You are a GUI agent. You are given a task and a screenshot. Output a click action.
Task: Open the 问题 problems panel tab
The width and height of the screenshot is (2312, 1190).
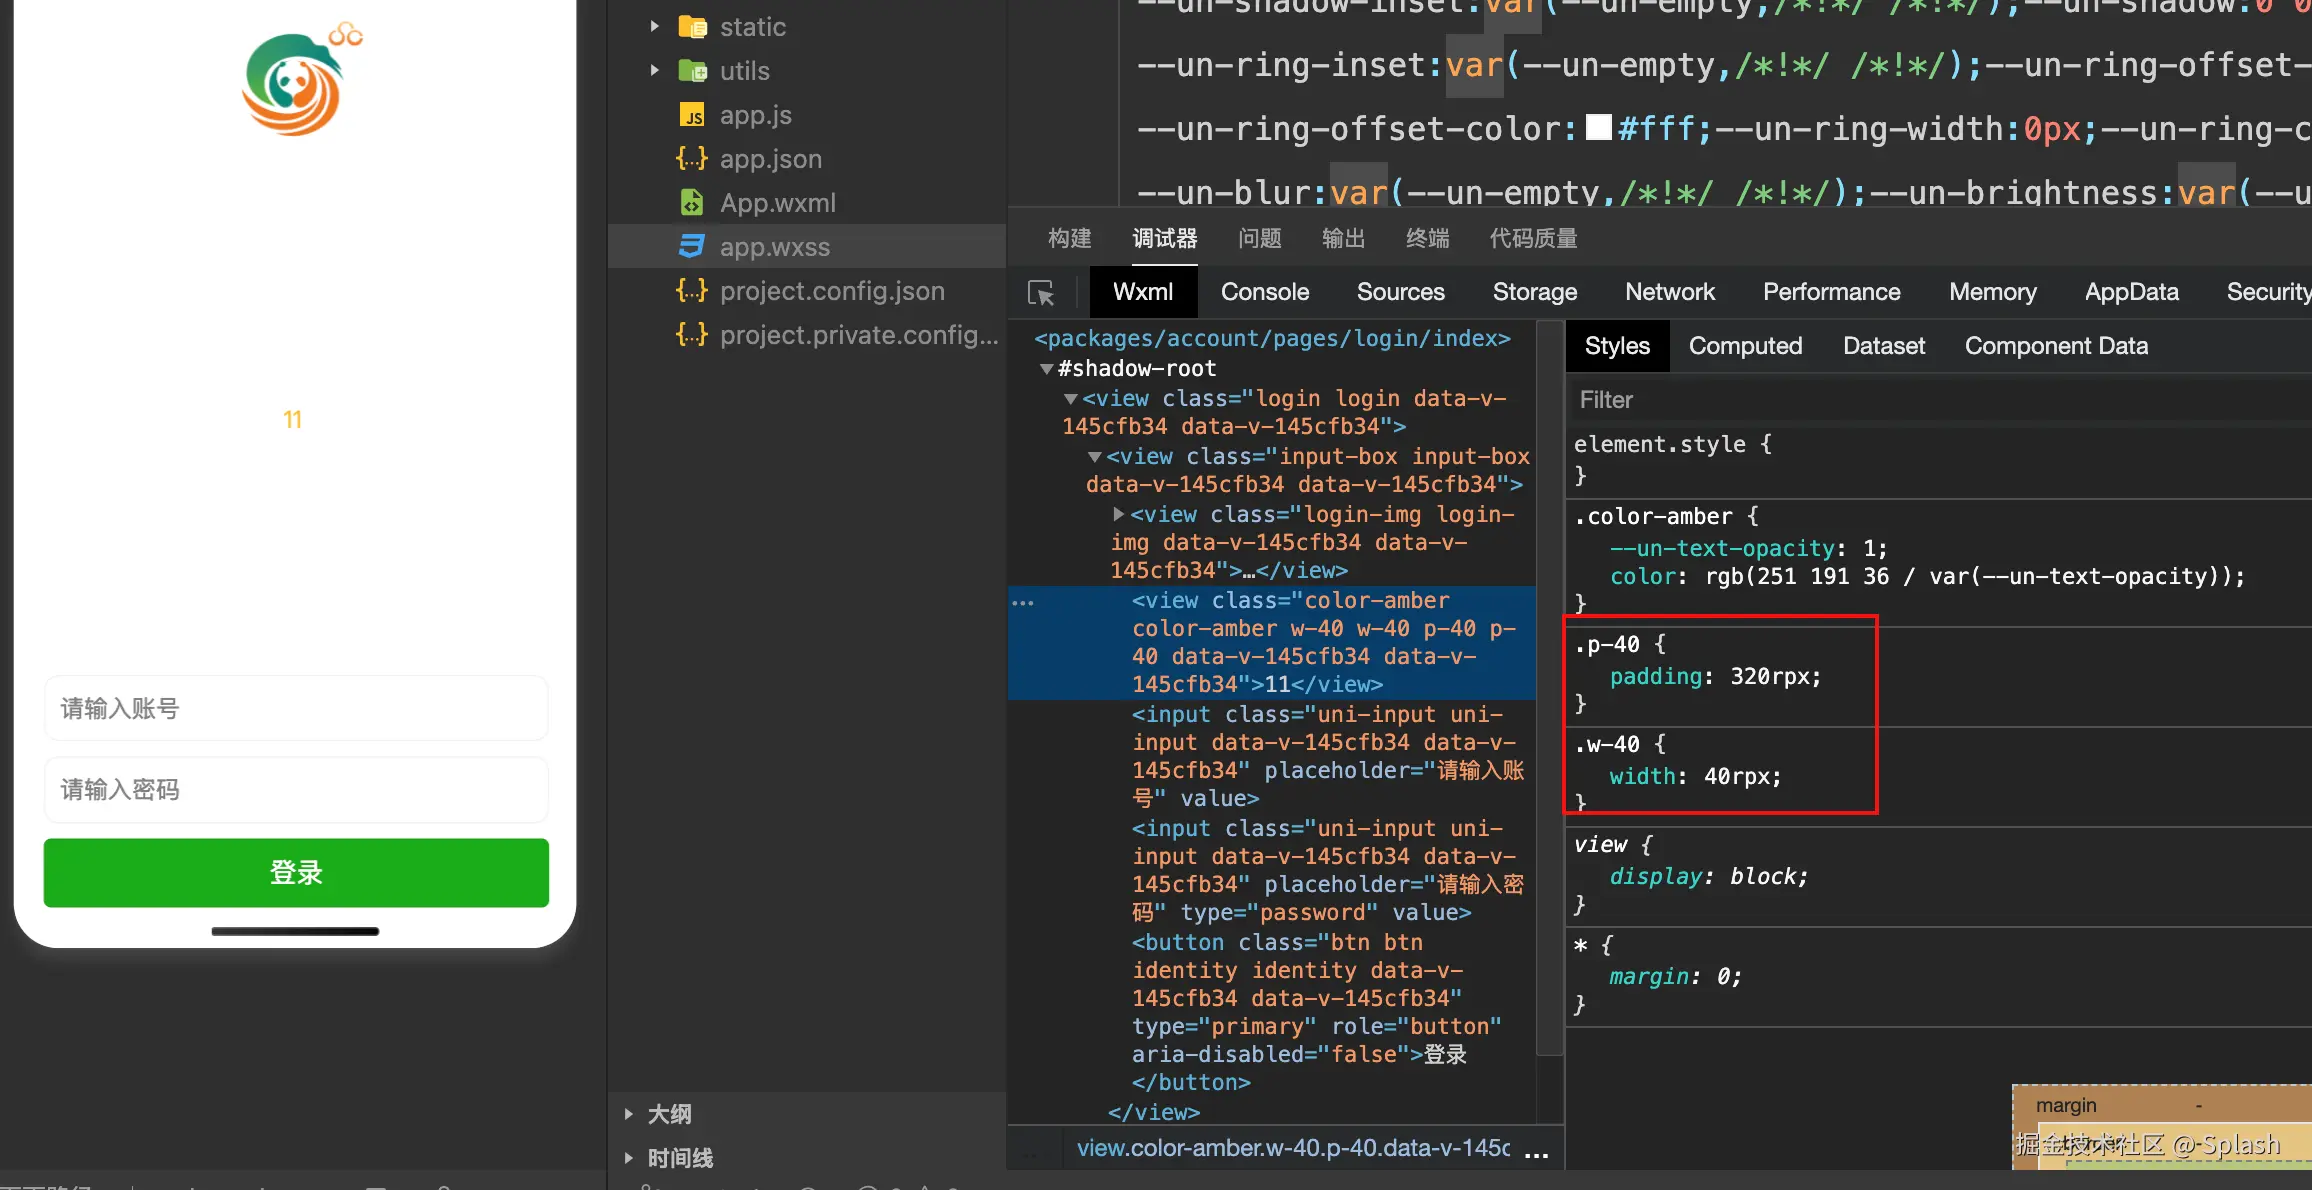point(1259,239)
